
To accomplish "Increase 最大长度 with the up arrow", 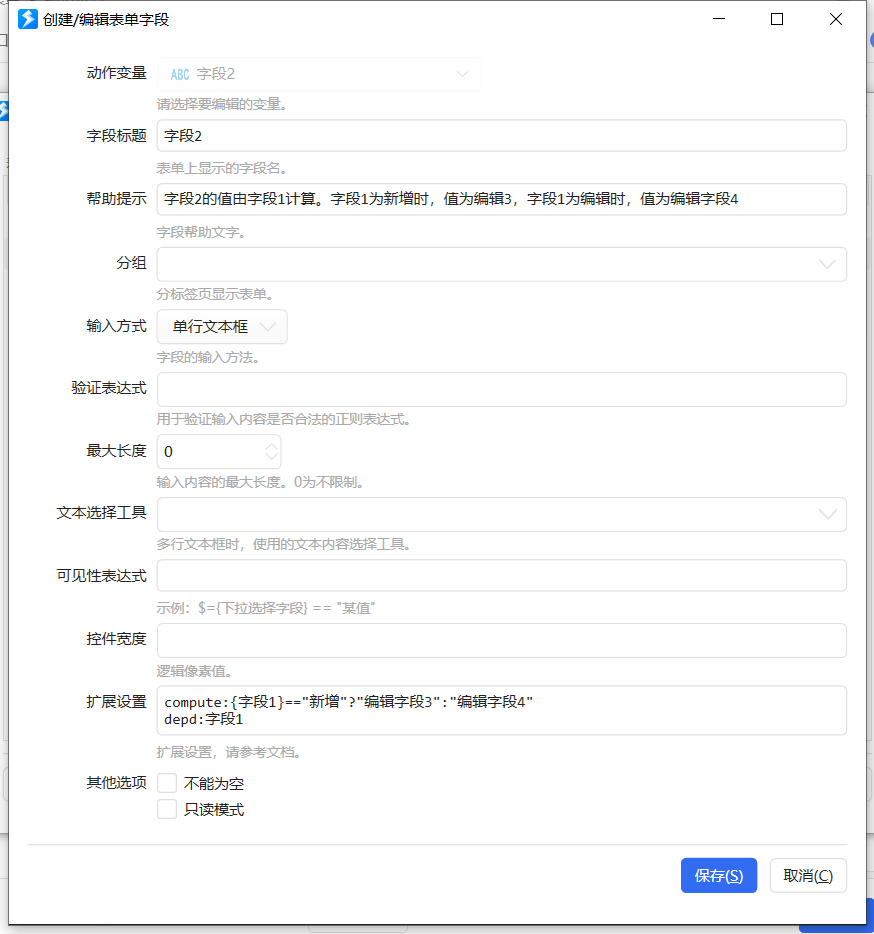I will coord(271,446).
